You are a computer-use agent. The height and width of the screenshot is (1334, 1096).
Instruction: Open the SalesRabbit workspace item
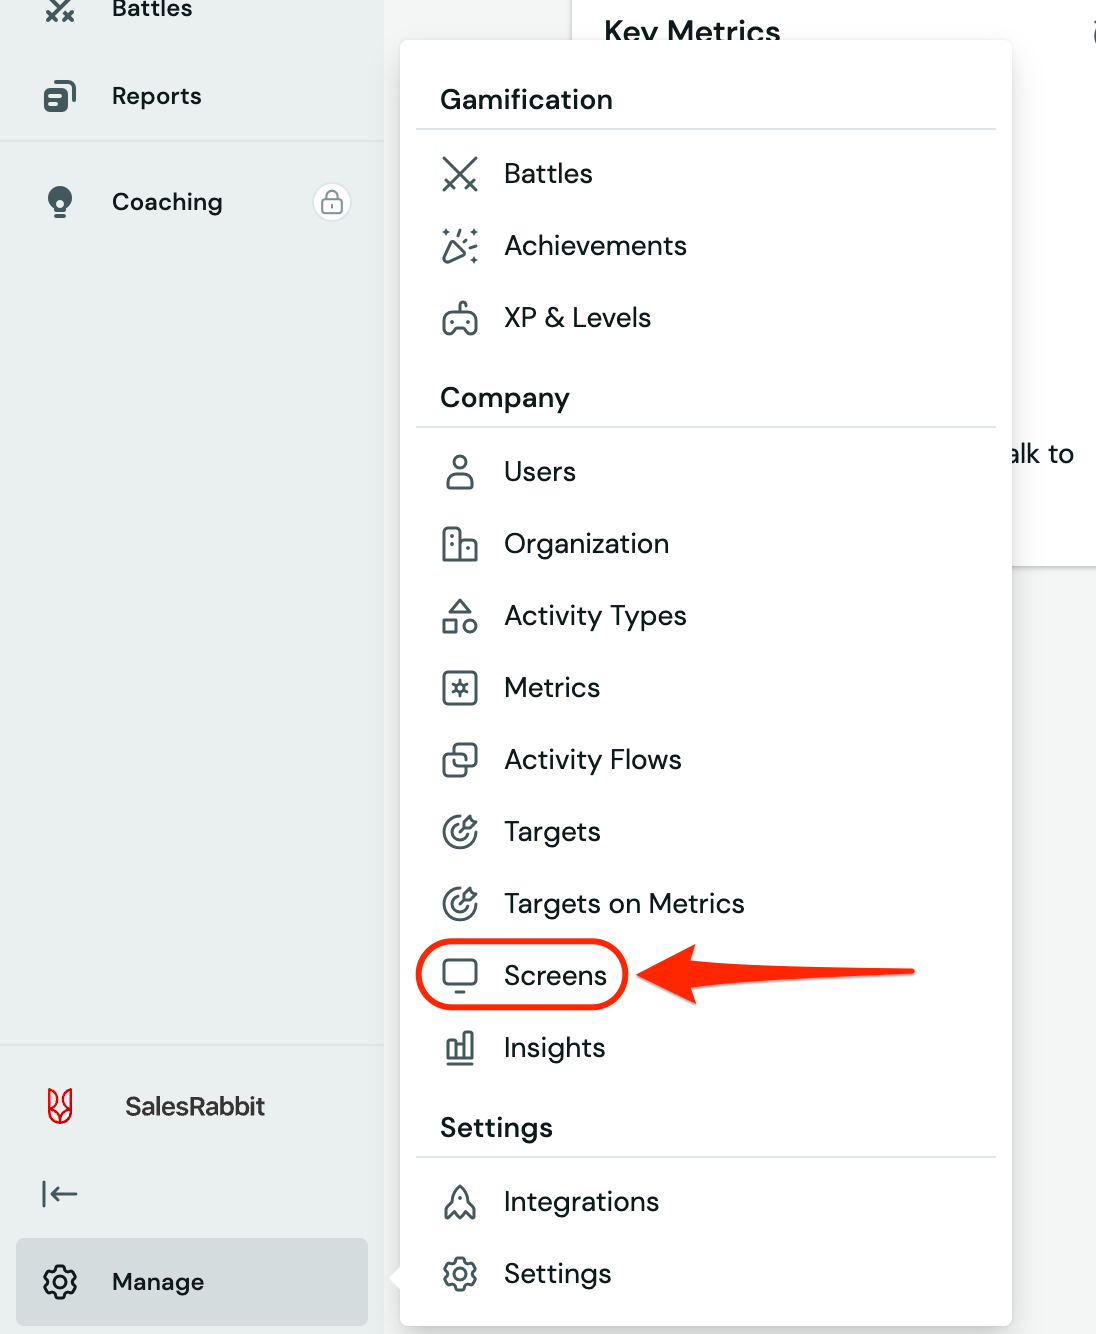[x=194, y=1106]
